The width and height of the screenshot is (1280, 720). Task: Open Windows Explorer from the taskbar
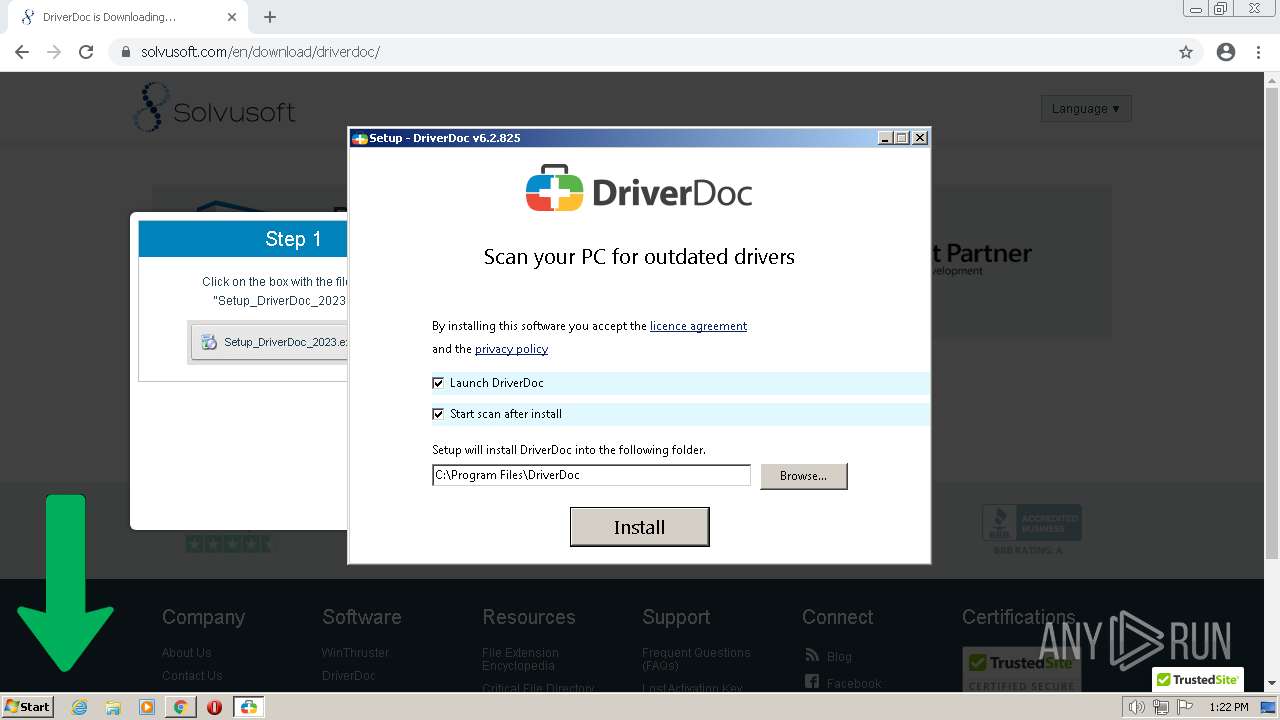click(113, 707)
